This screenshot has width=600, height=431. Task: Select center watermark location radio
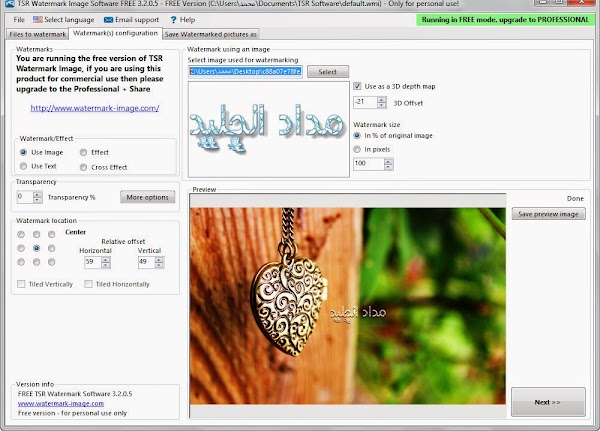pos(36,248)
